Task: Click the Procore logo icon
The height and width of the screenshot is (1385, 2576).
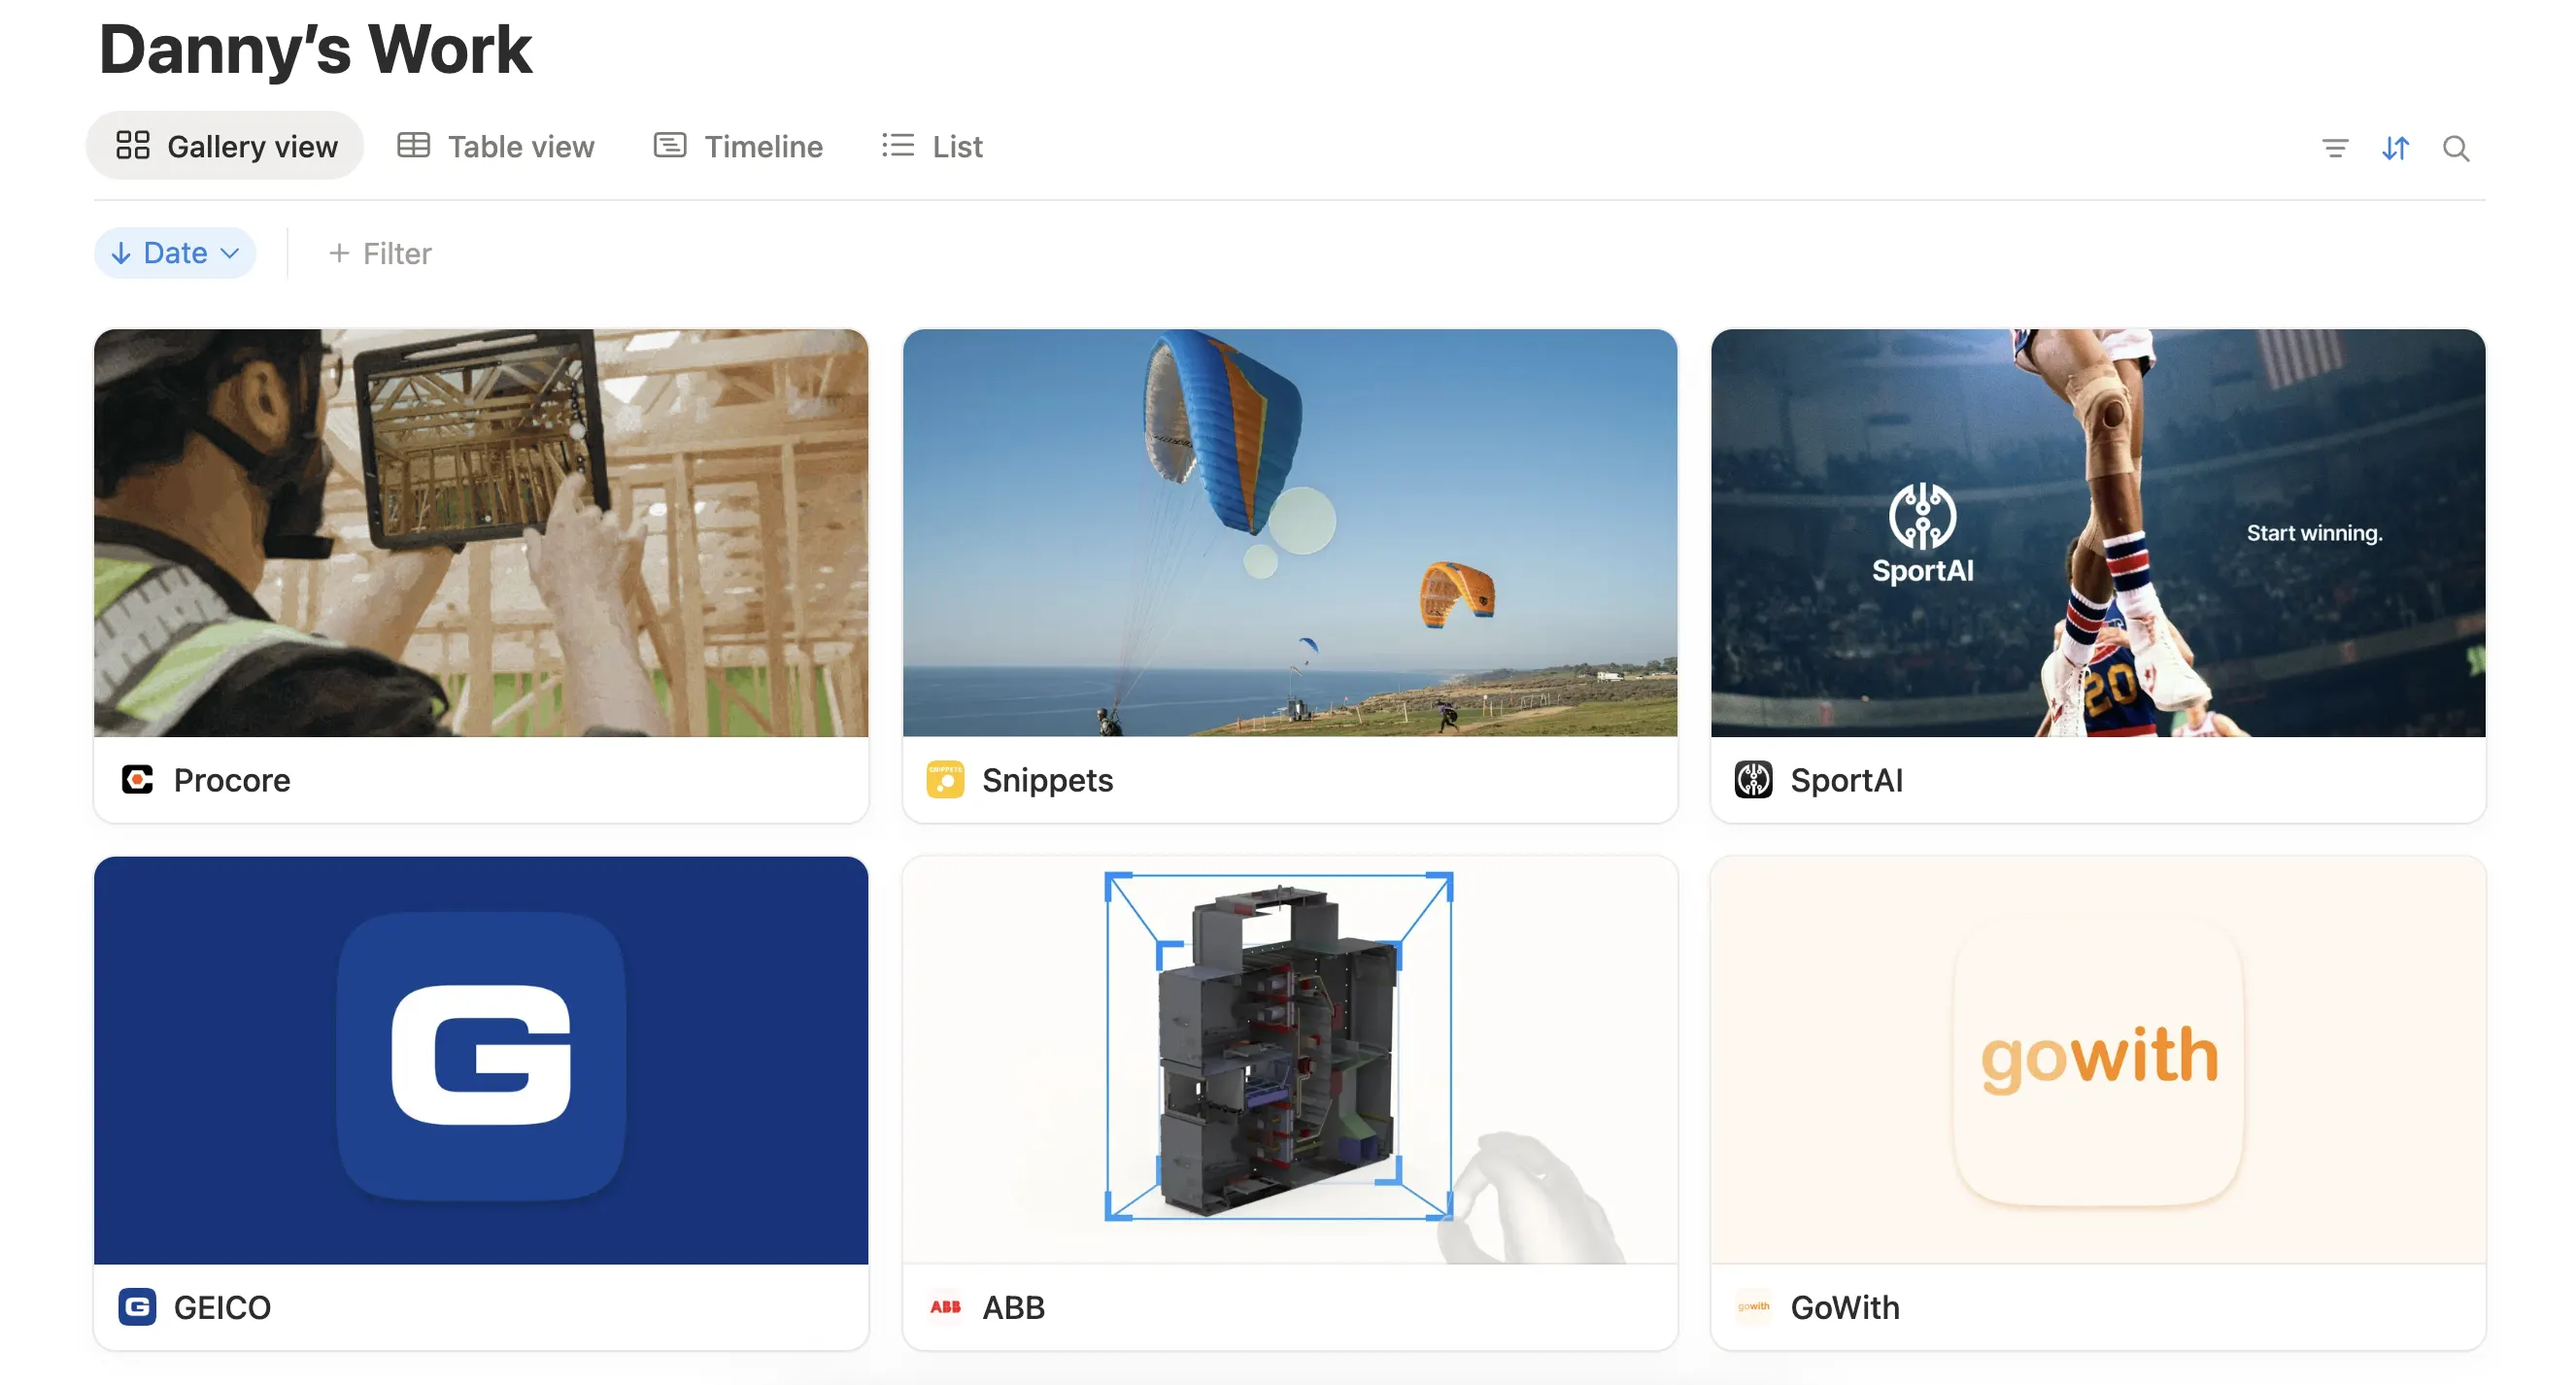Action: tap(138, 780)
